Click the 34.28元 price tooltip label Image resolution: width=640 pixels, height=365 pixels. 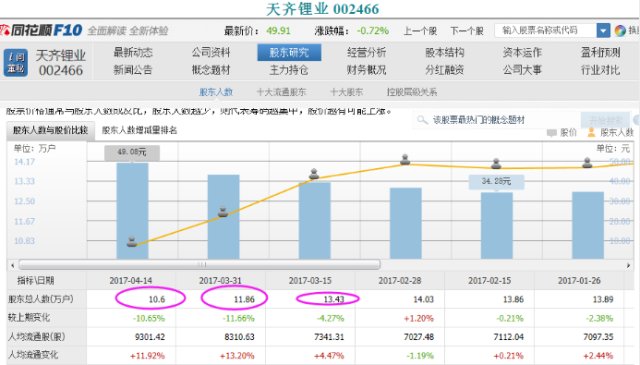496,181
